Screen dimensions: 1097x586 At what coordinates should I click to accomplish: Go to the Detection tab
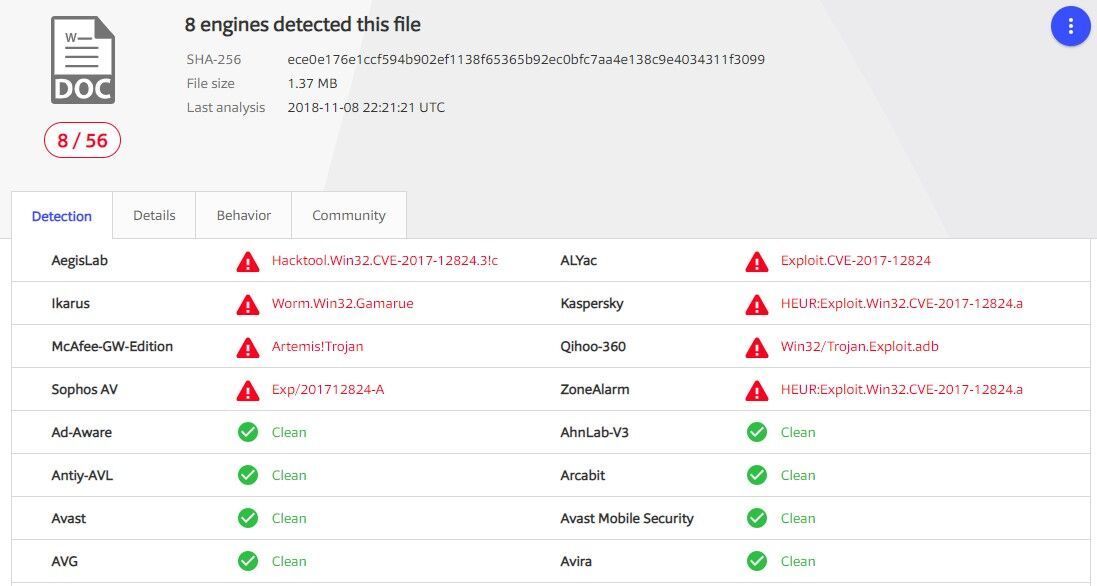coord(62,216)
